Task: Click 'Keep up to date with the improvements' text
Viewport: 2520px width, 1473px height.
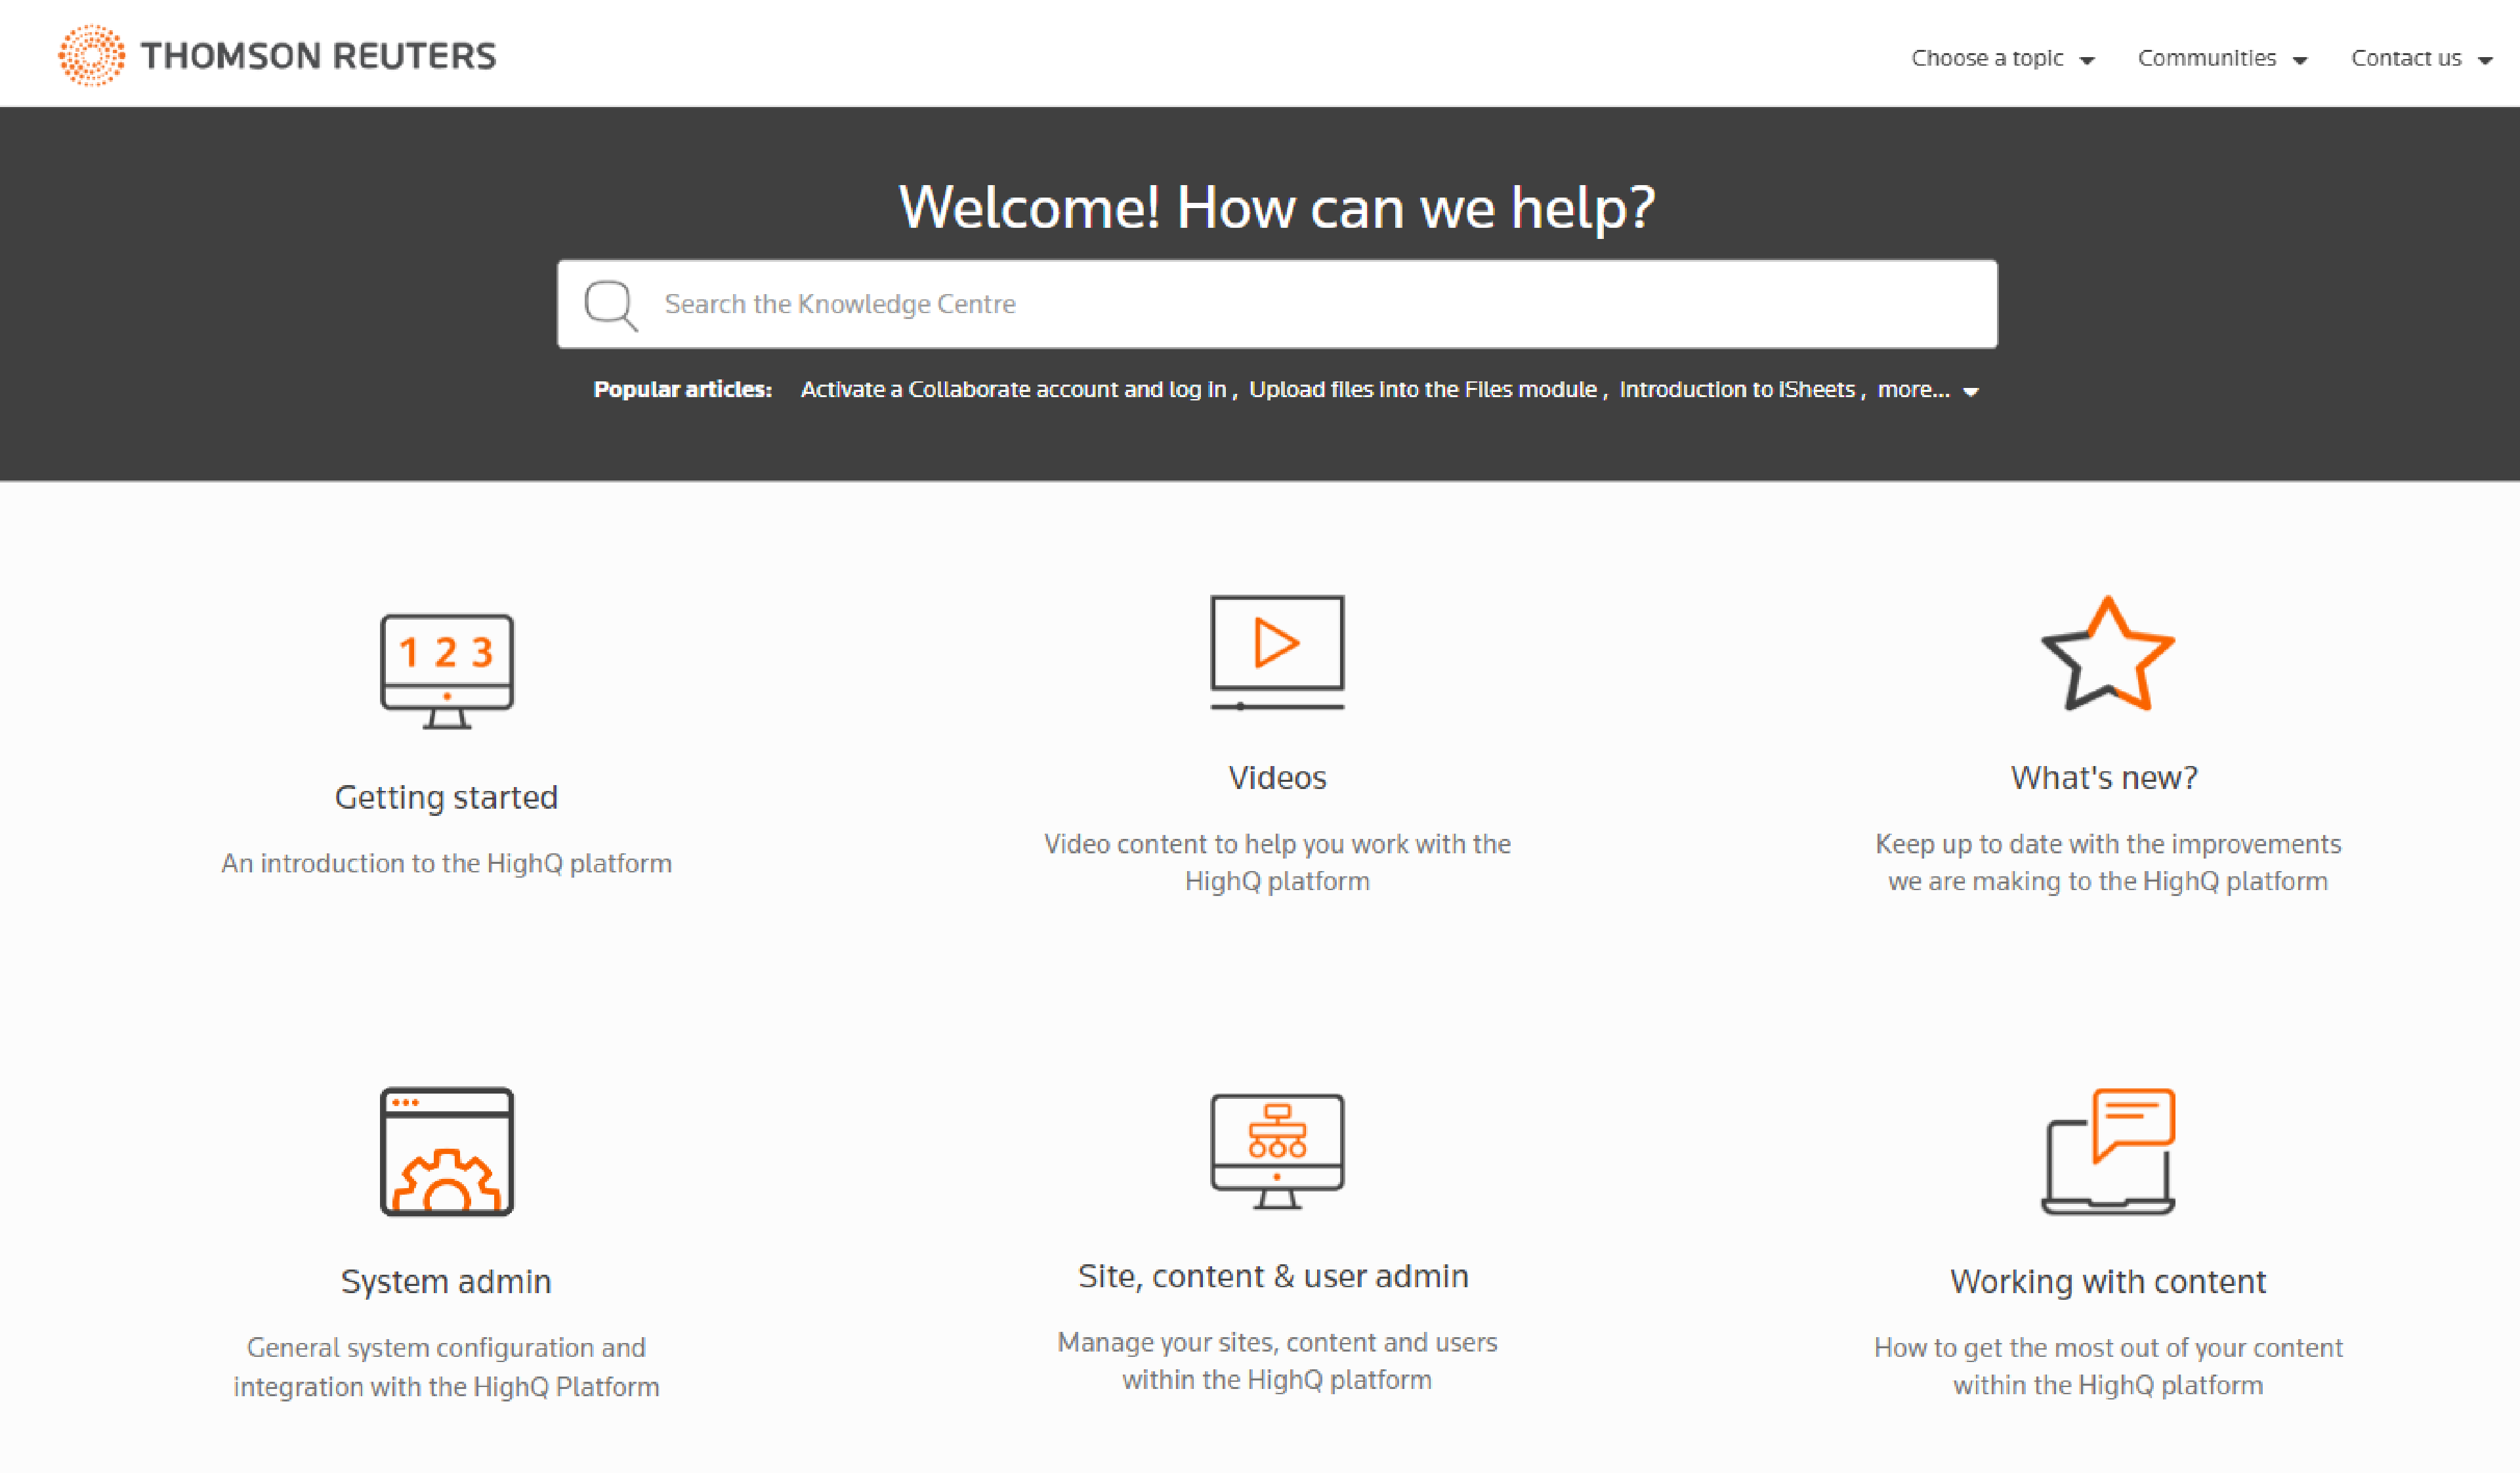Action: pos(2107,862)
